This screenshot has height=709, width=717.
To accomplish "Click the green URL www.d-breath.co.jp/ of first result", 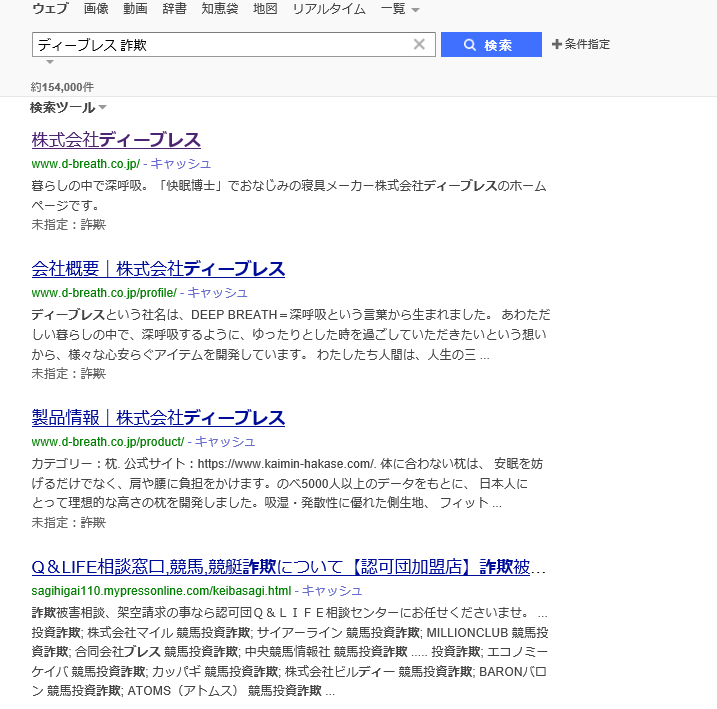I will coord(86,164).
